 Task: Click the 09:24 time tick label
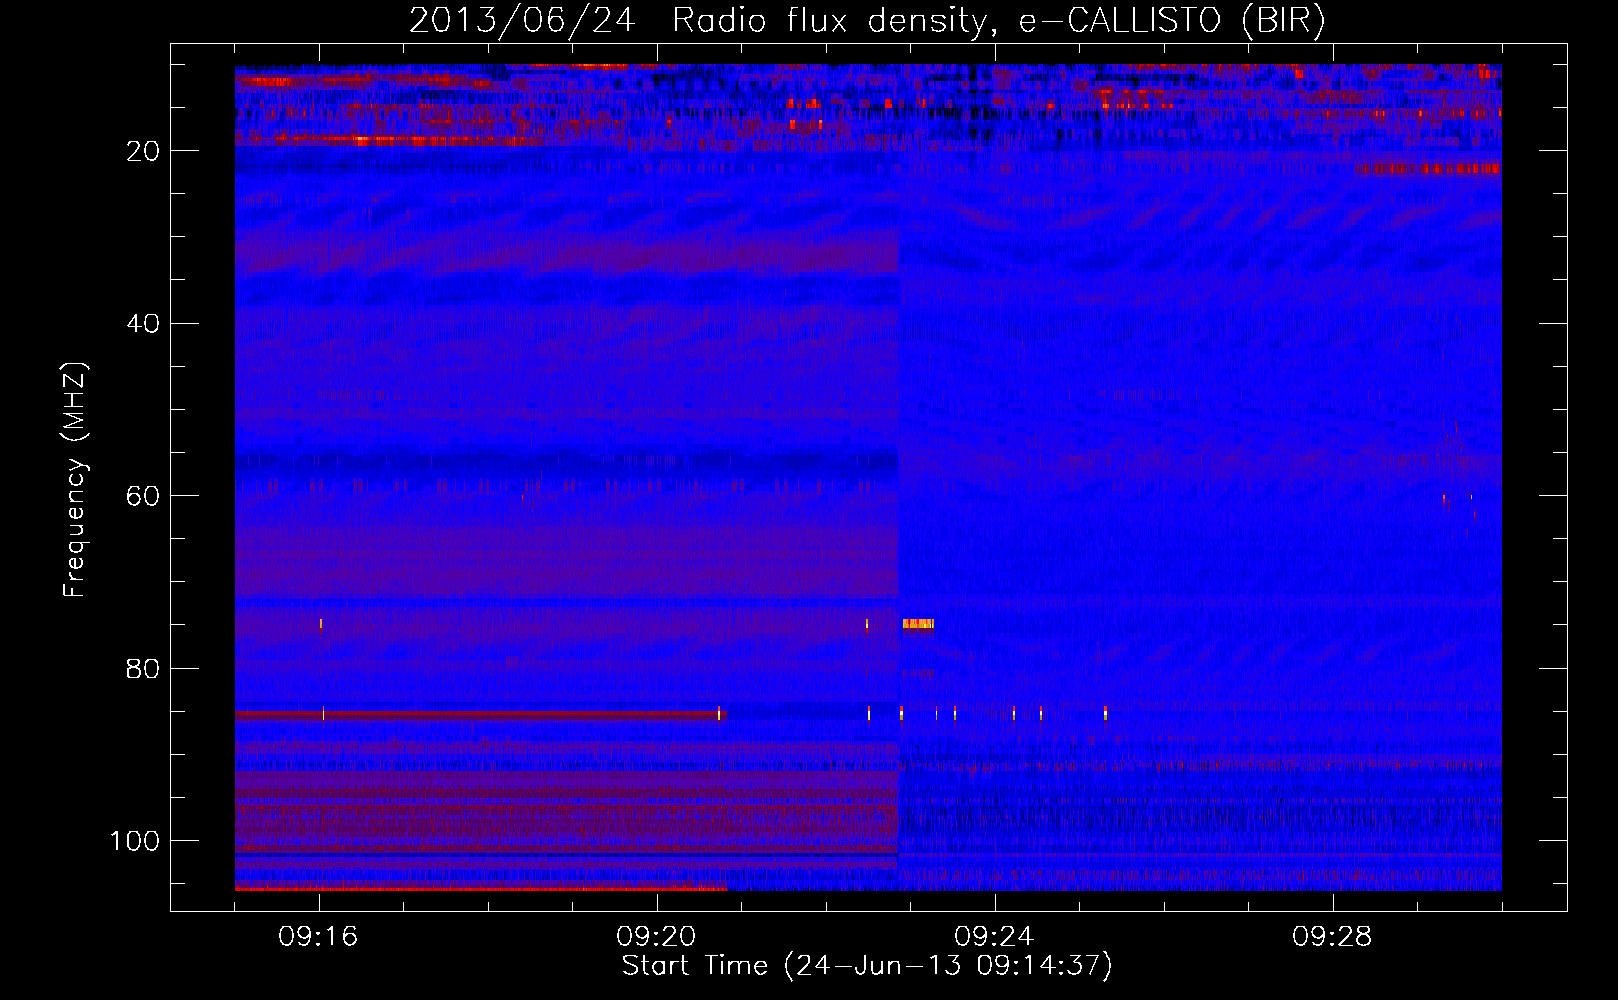[994, 937]
